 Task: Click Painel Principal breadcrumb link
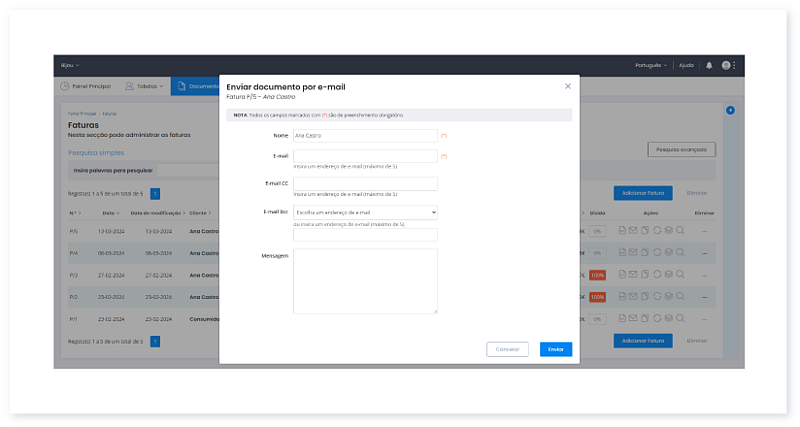point(82,114)
